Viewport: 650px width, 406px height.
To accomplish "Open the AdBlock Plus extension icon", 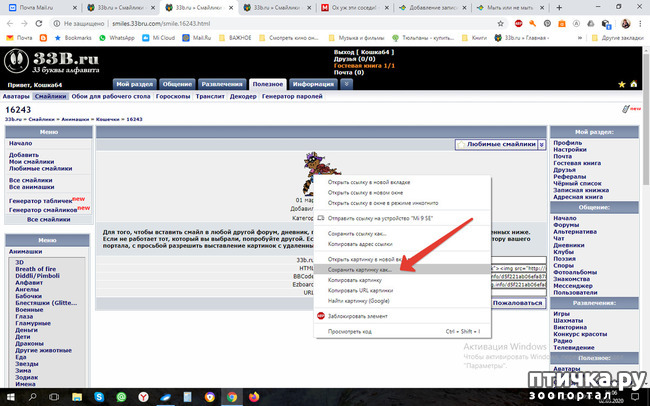I will [x=518, y=24].
